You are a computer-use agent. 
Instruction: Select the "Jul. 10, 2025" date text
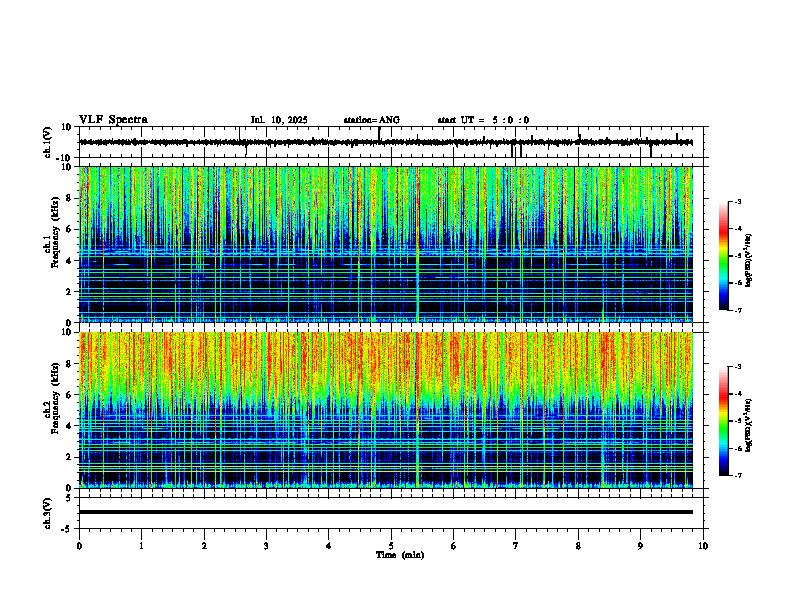(x=279, y=120)
